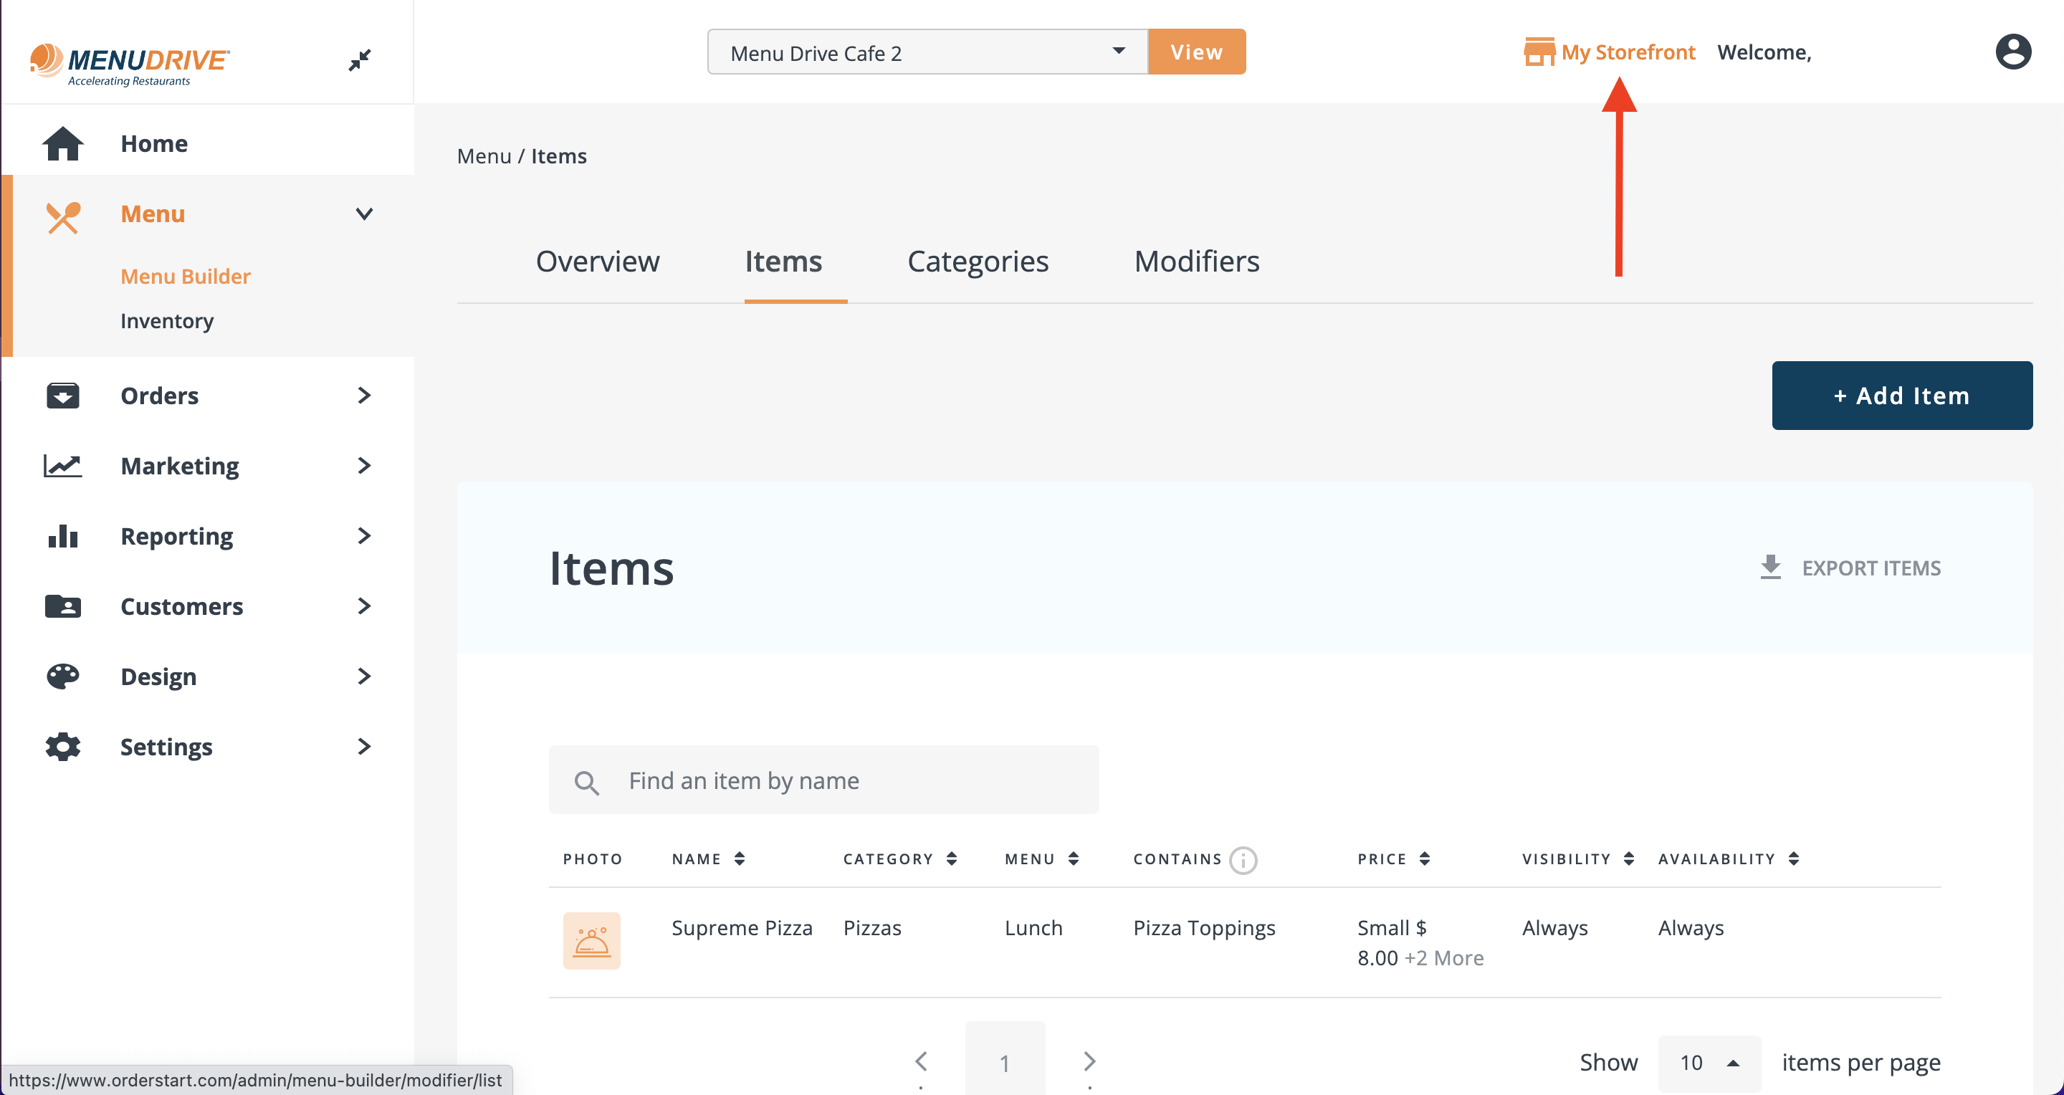Screen dimensions: 2064x1095
Task: Open Inventory in the sidebar
Action: pyautogui.click(x=167, y=321)
